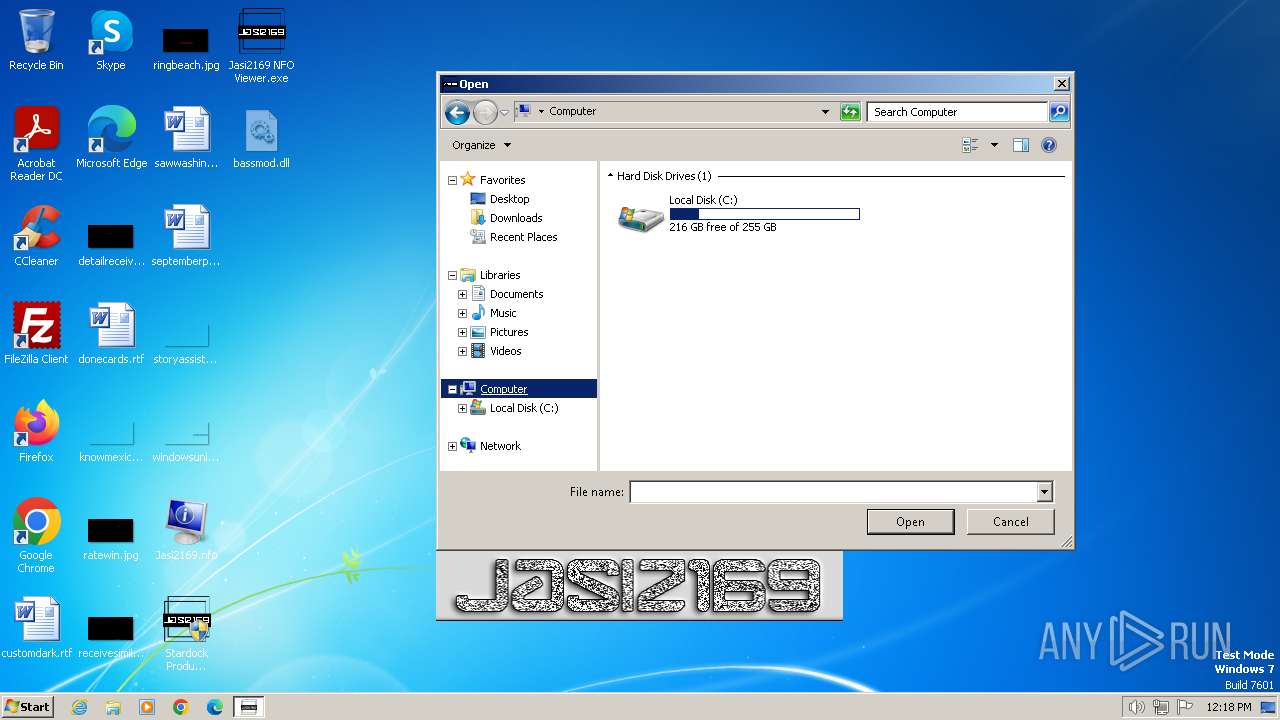This screenshot has width=1280, height=720.
Task: Open the Firefox desktop icon
Action: pyautogui.click(x=36, y=432)
